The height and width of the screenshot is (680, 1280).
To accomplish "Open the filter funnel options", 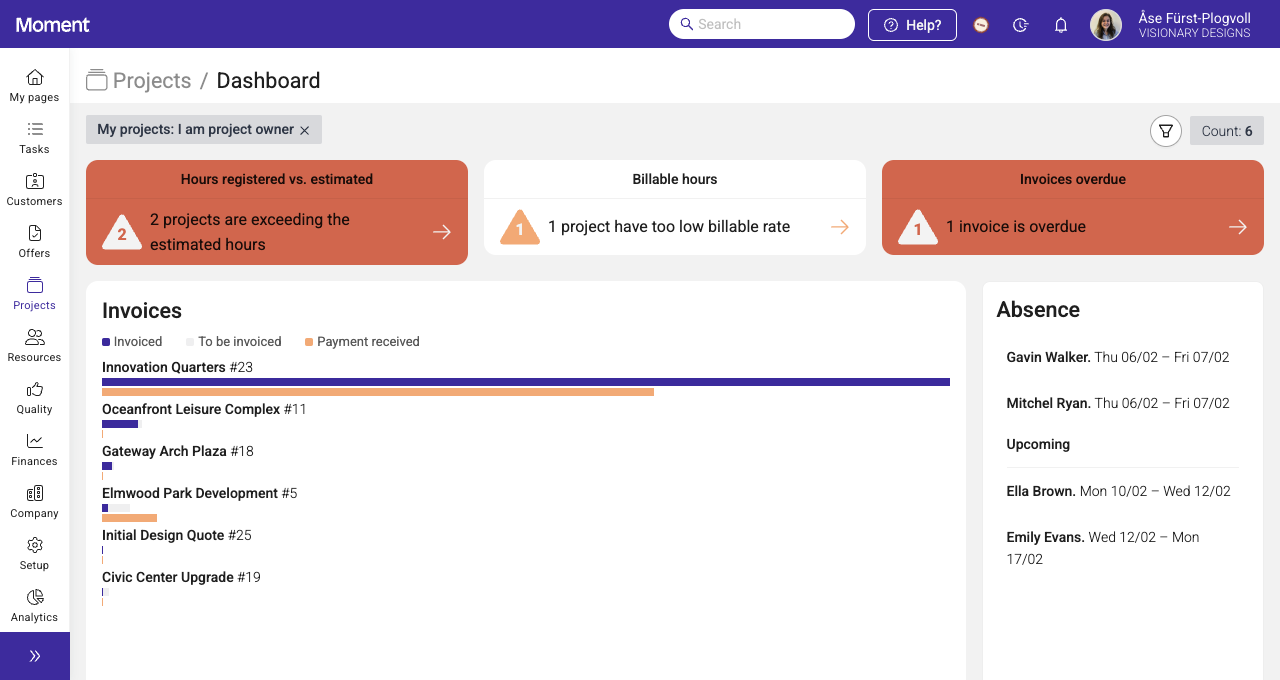I will [x=1165, y=130].
